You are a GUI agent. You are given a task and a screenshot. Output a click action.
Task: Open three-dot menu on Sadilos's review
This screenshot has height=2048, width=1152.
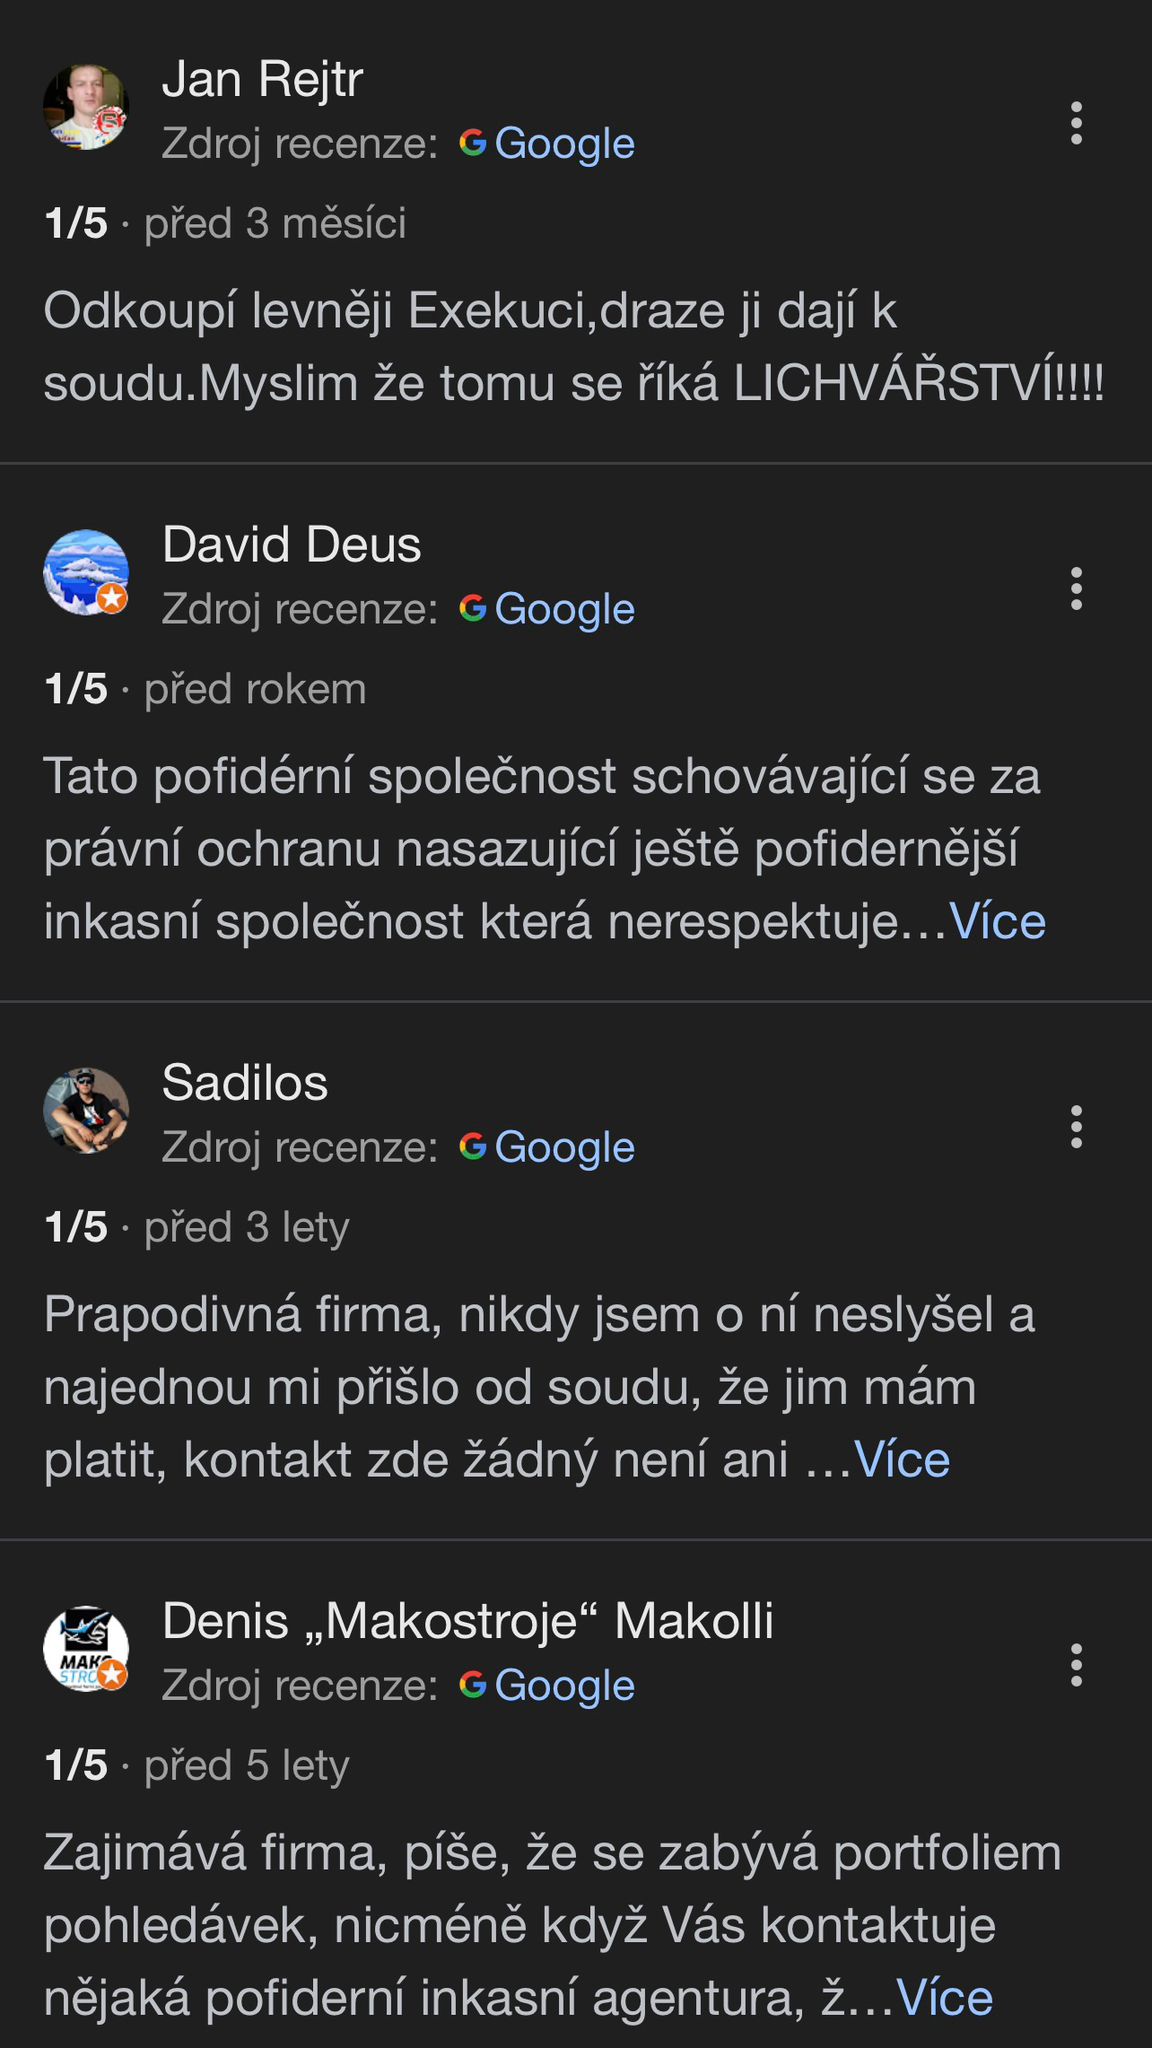point(1076,1127)
